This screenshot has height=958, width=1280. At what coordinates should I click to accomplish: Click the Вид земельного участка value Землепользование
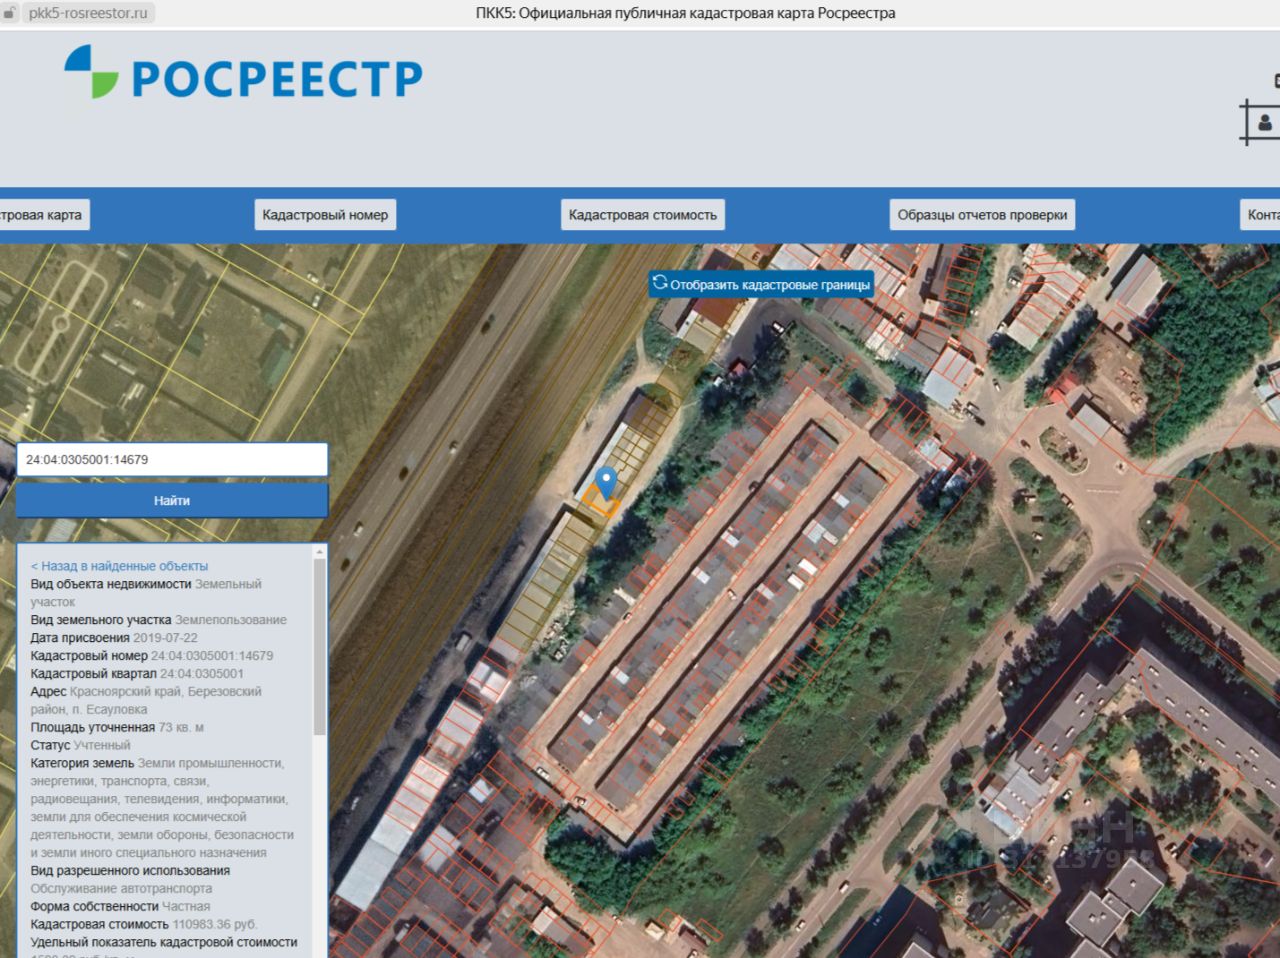pos(231,620)
